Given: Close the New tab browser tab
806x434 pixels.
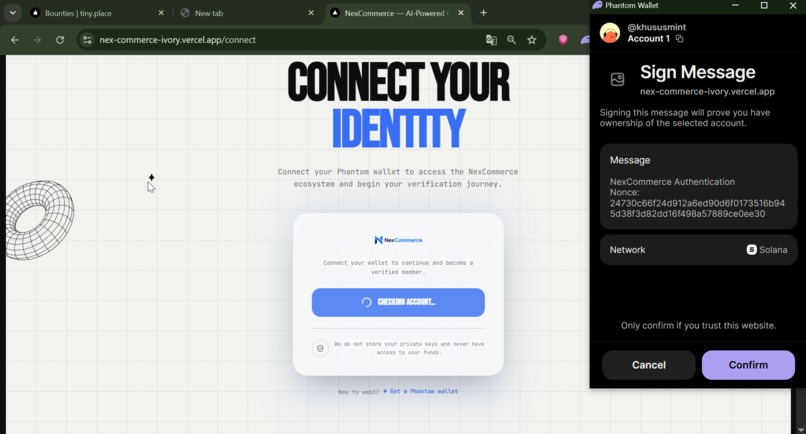Looking at the screenshot, I should (310, 13).
